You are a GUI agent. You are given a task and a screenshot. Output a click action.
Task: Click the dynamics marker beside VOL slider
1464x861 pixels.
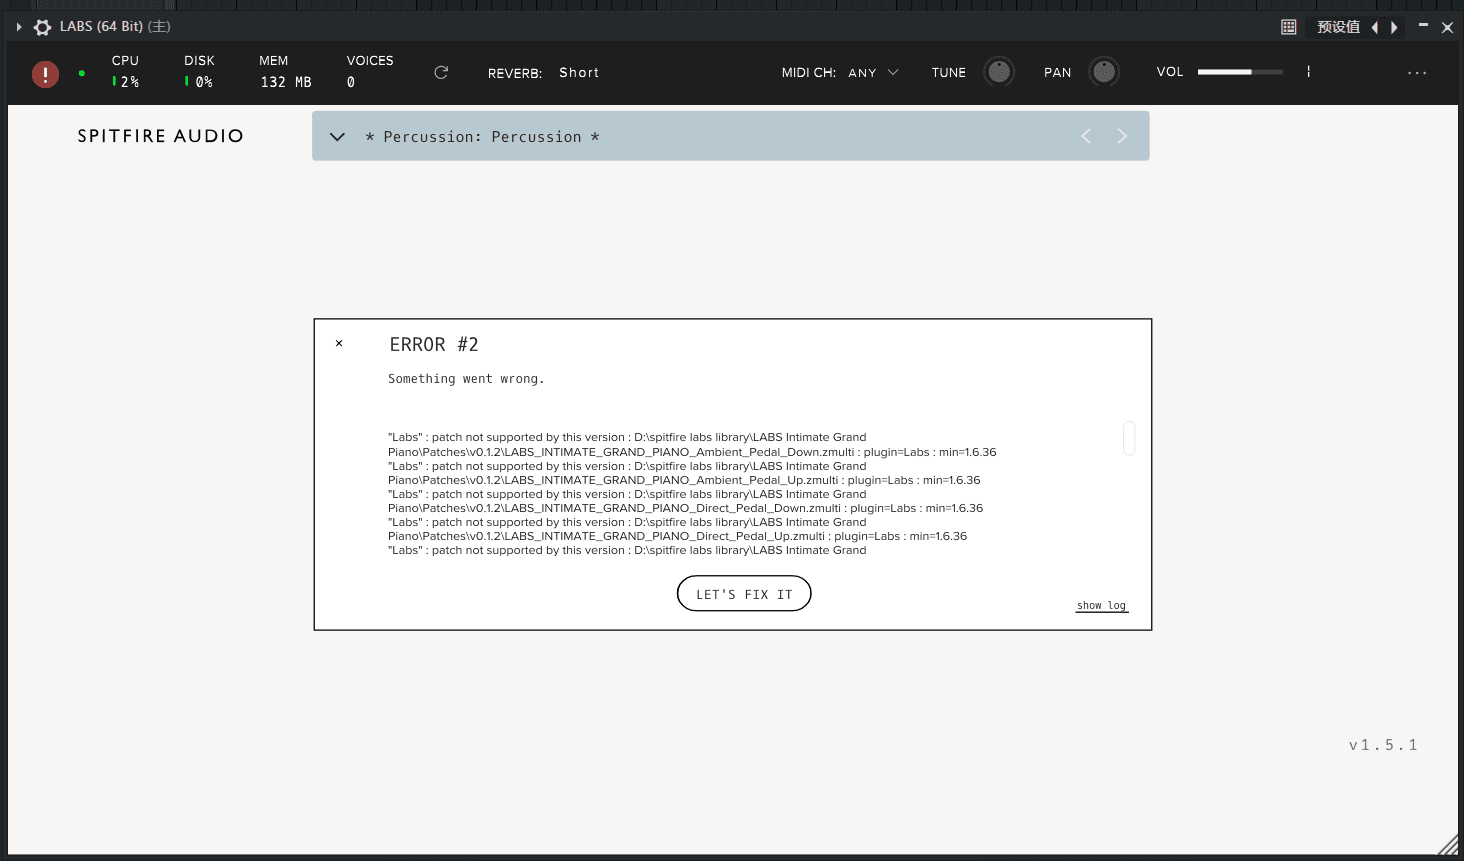click(x=1308, y=72)
